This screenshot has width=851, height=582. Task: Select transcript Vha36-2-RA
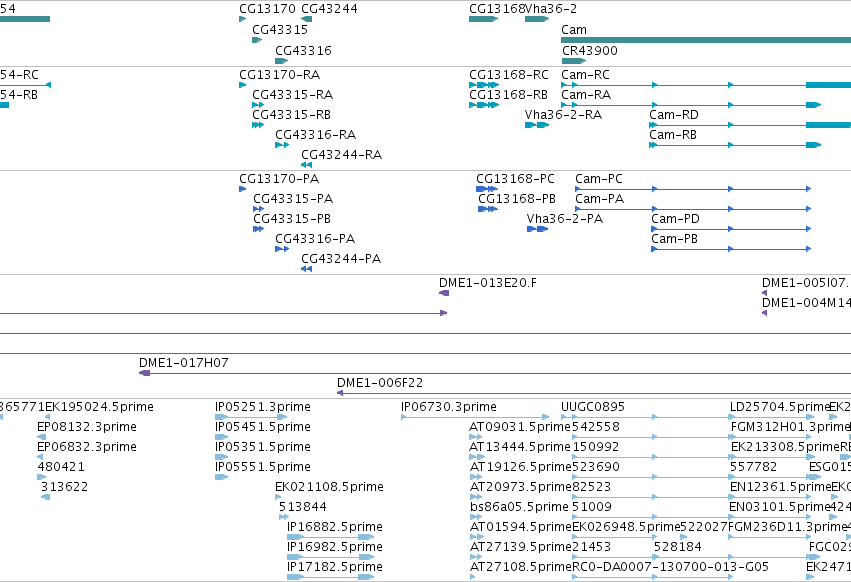[x=563, y=115]
